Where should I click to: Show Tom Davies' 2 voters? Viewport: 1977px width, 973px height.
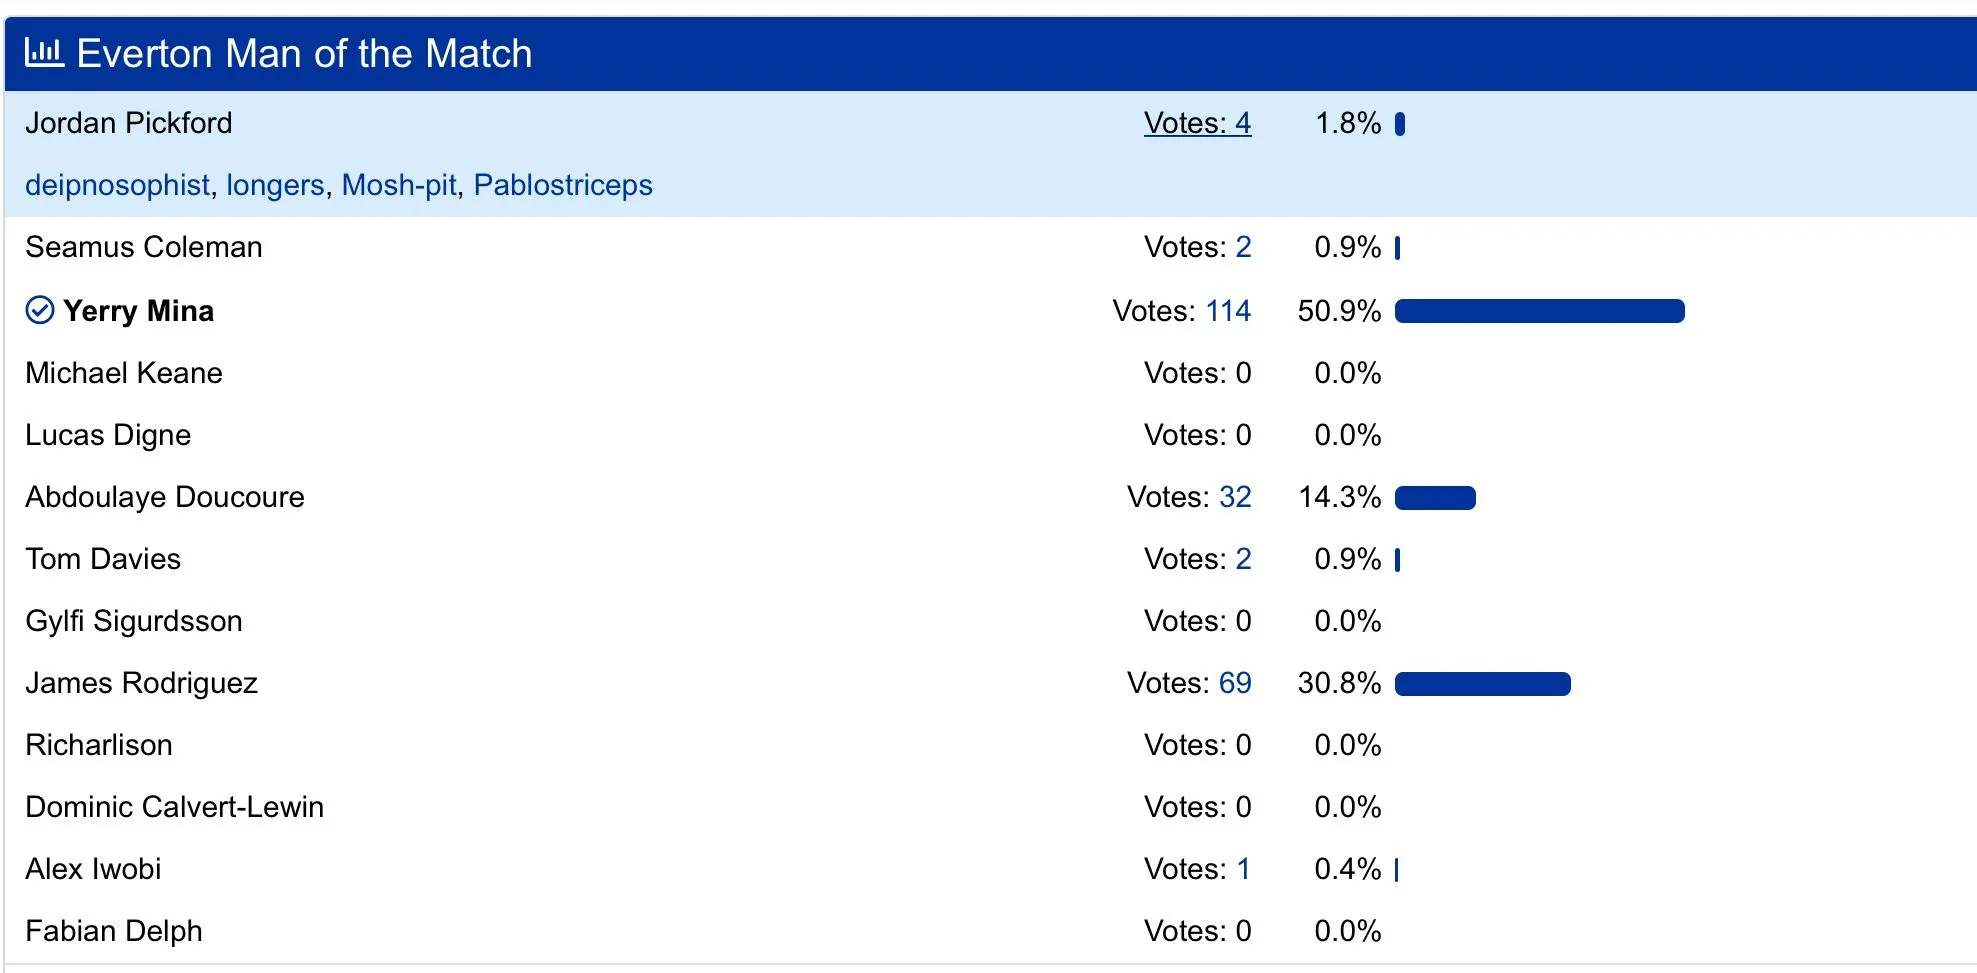(1243, 559)
